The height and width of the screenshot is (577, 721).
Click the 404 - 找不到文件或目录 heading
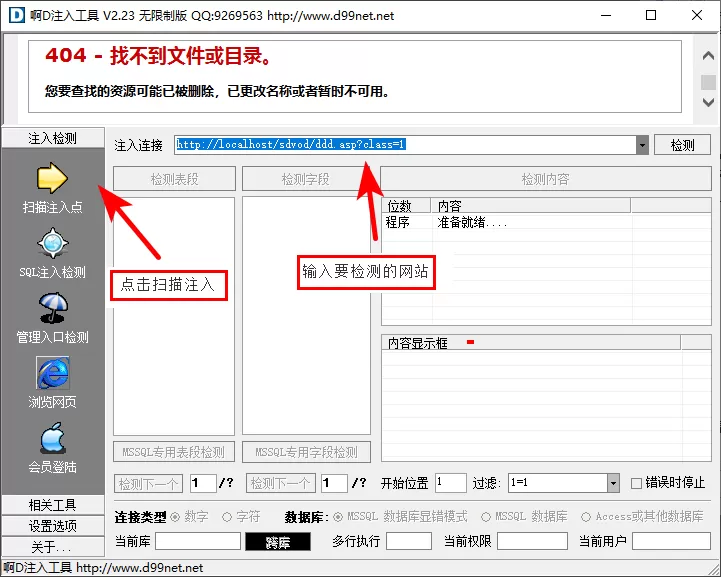tap(159, 56)
